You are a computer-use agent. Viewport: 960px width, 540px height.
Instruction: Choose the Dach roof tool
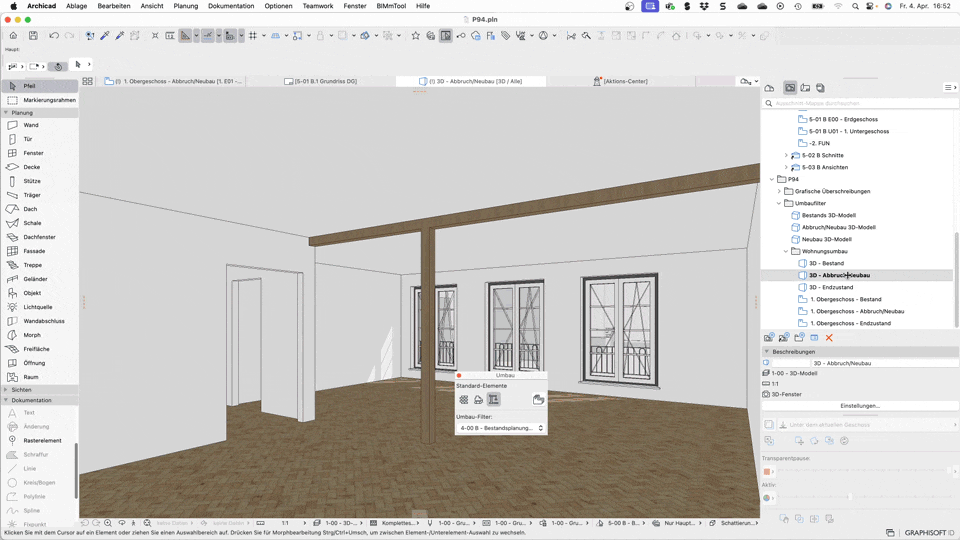click(x=40, y=209)
